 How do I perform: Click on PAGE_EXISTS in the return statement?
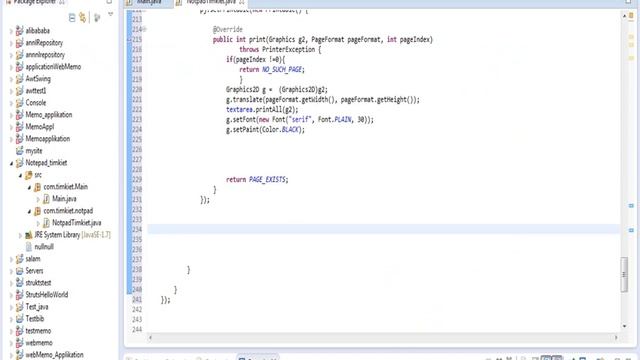pyautogui.click(x=267, y=180)
